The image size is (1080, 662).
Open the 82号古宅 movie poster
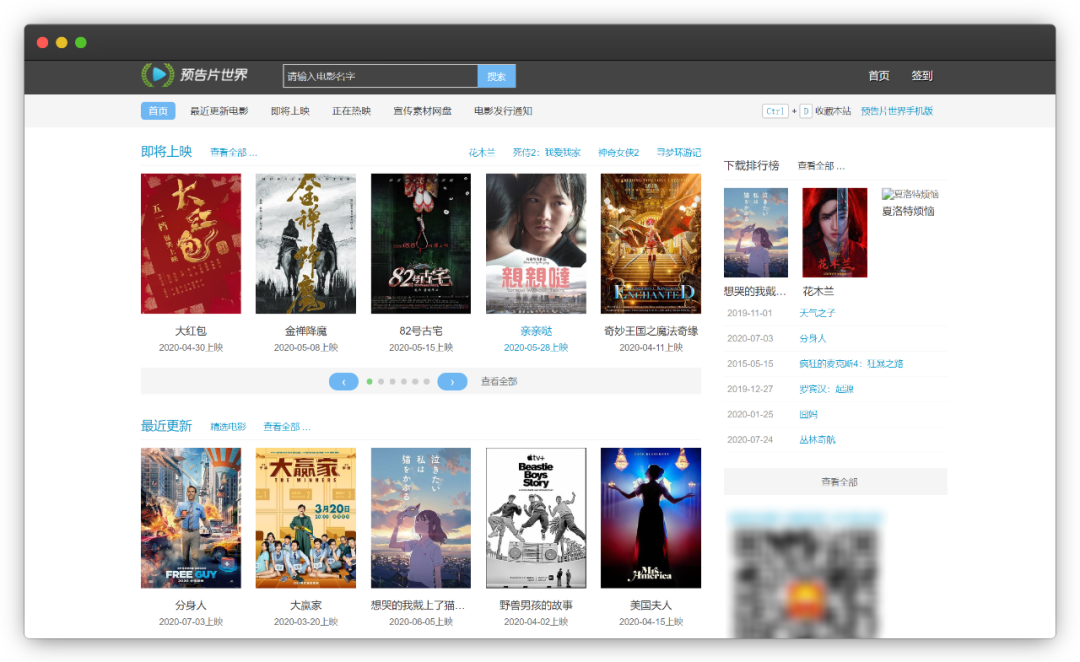click(x=421, y=243)
